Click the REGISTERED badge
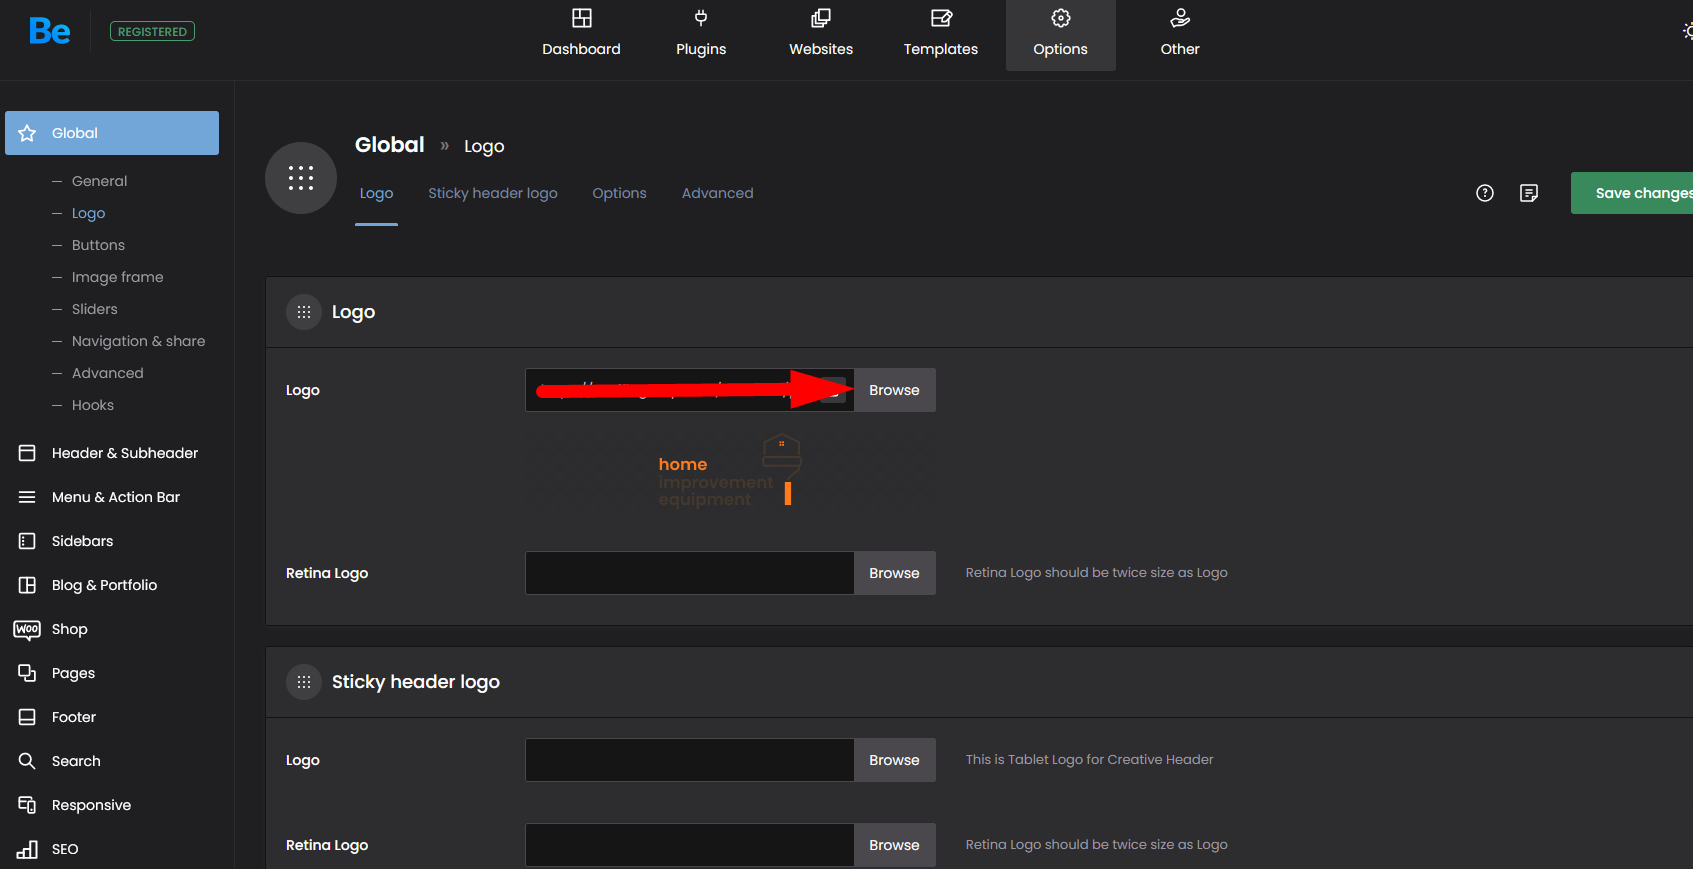 (x=152, y=32)
